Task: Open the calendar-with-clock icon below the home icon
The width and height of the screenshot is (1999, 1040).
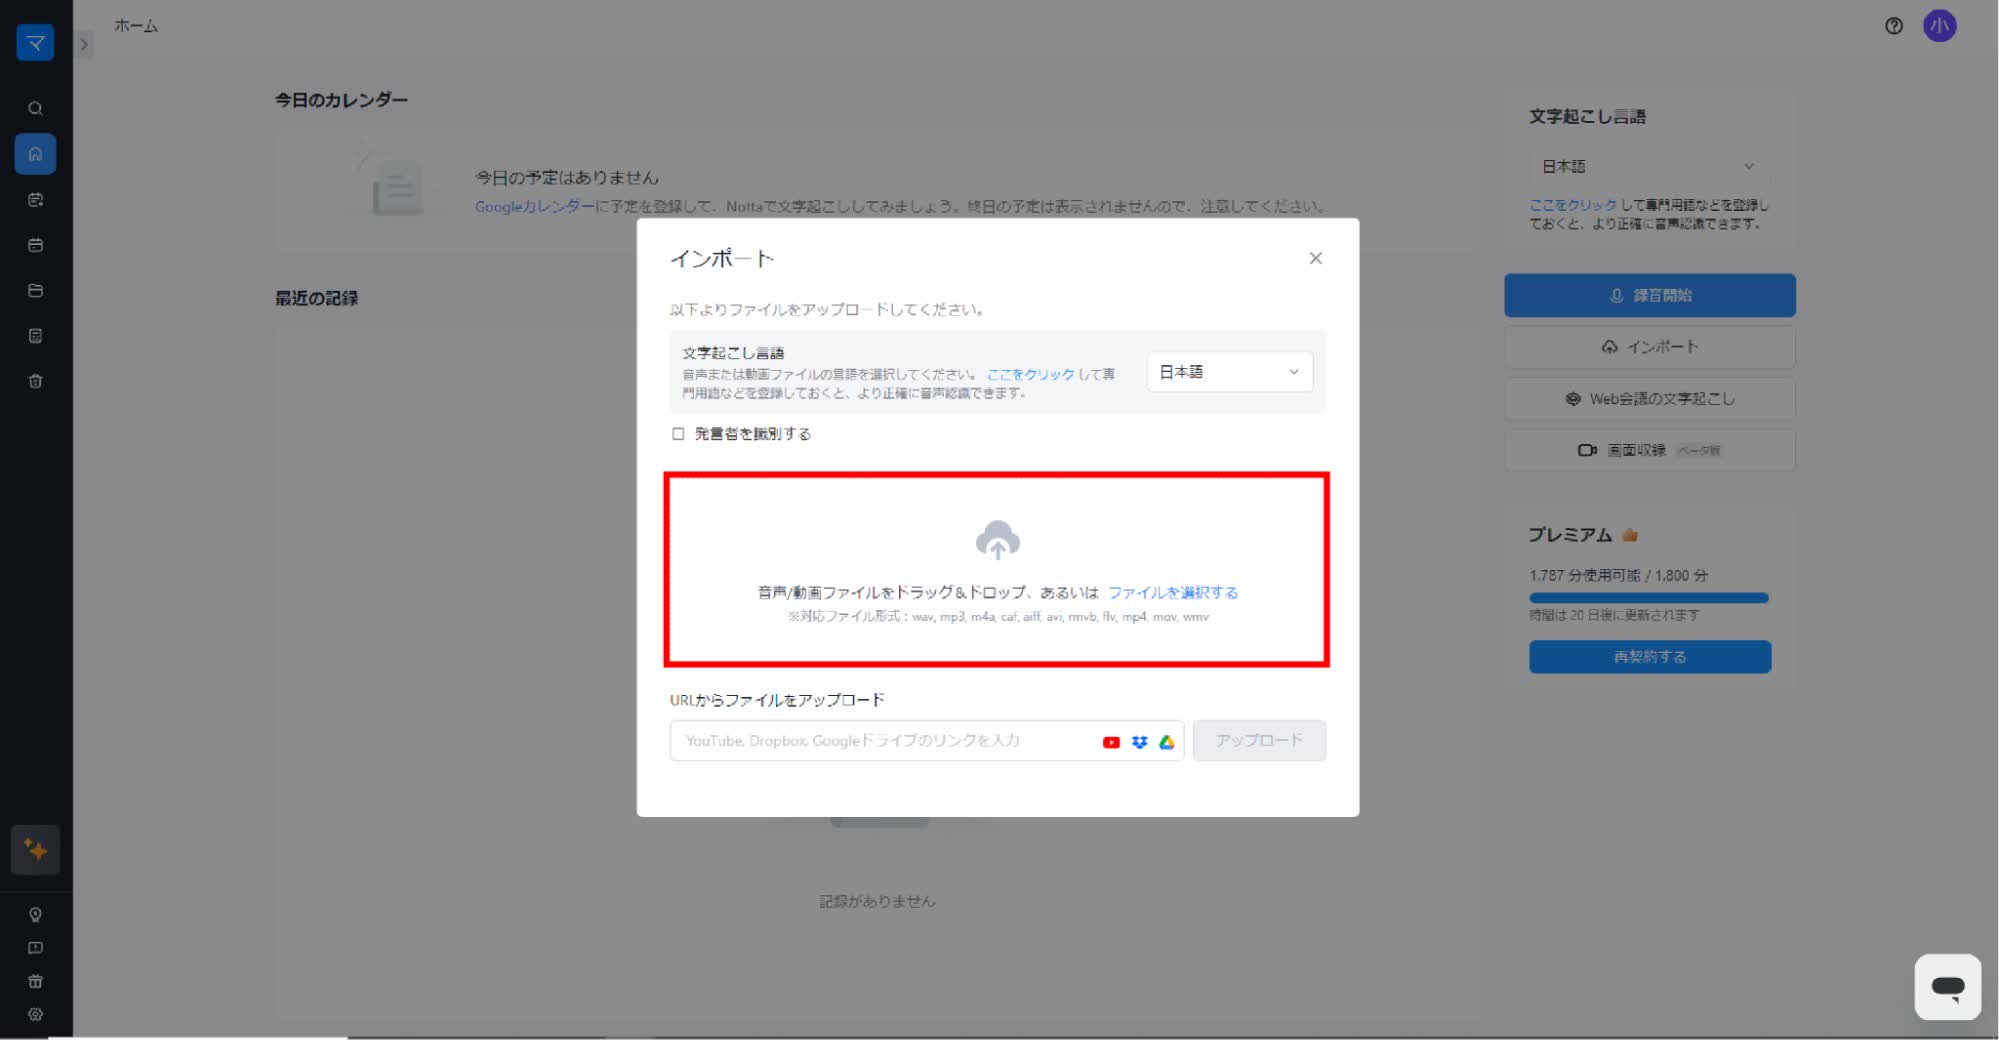Action: tap(35, 200)
